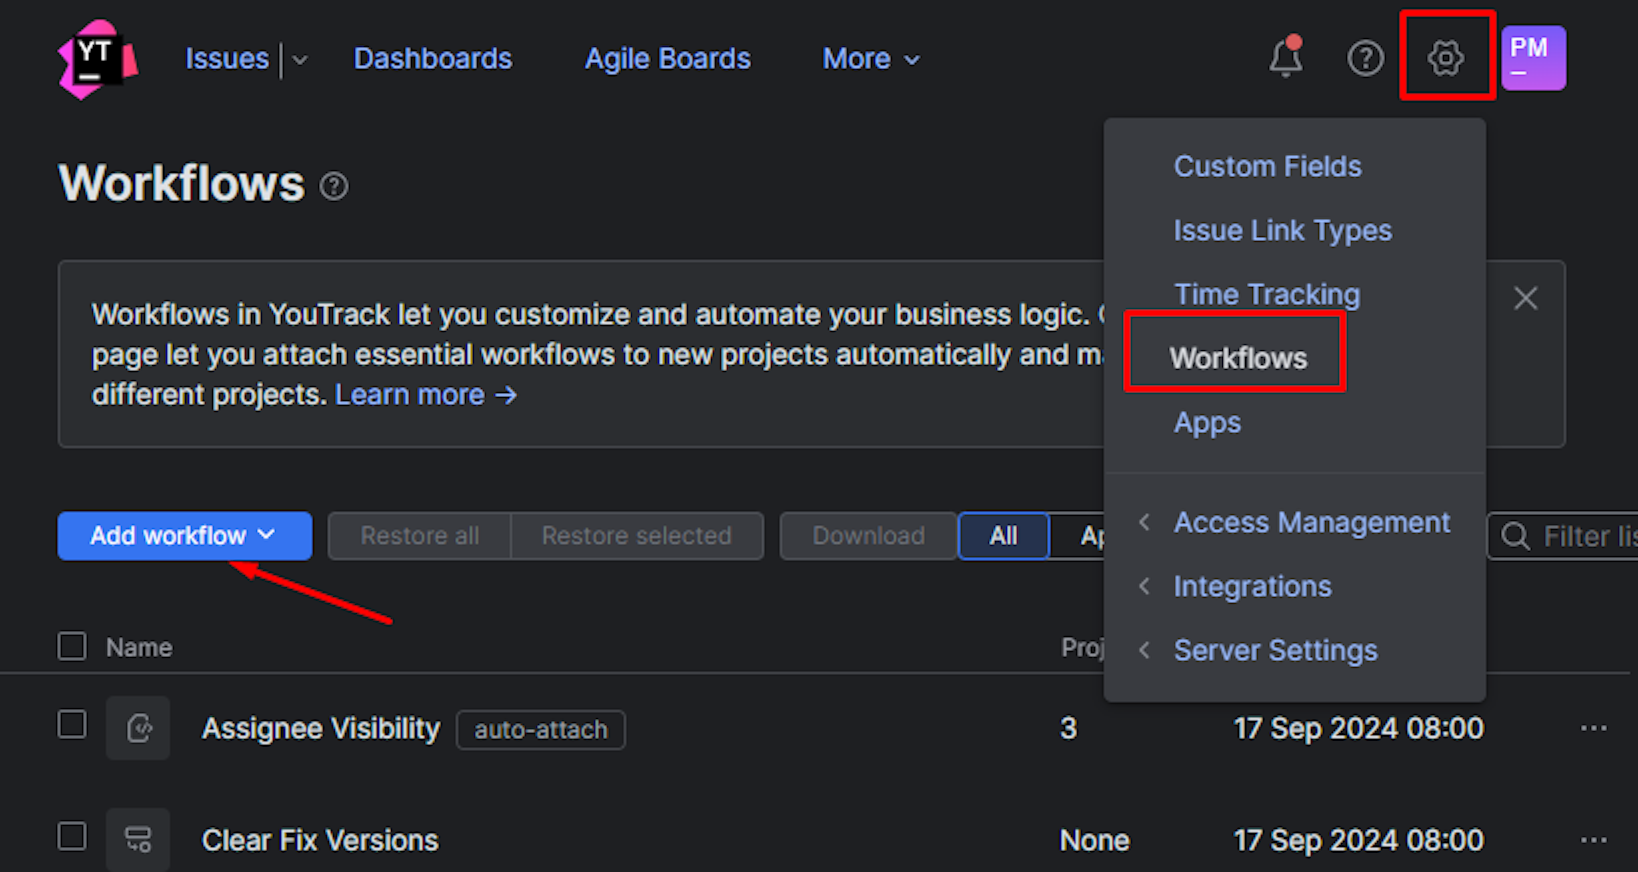Open more options for Clear Fix Versions row

coord(1594,840)
